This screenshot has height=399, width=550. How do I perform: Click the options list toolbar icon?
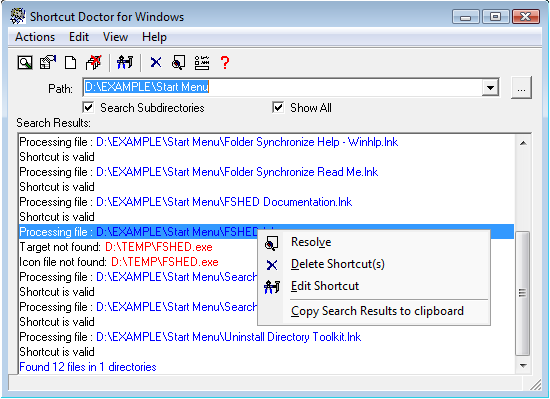click(x=202, y=63)
